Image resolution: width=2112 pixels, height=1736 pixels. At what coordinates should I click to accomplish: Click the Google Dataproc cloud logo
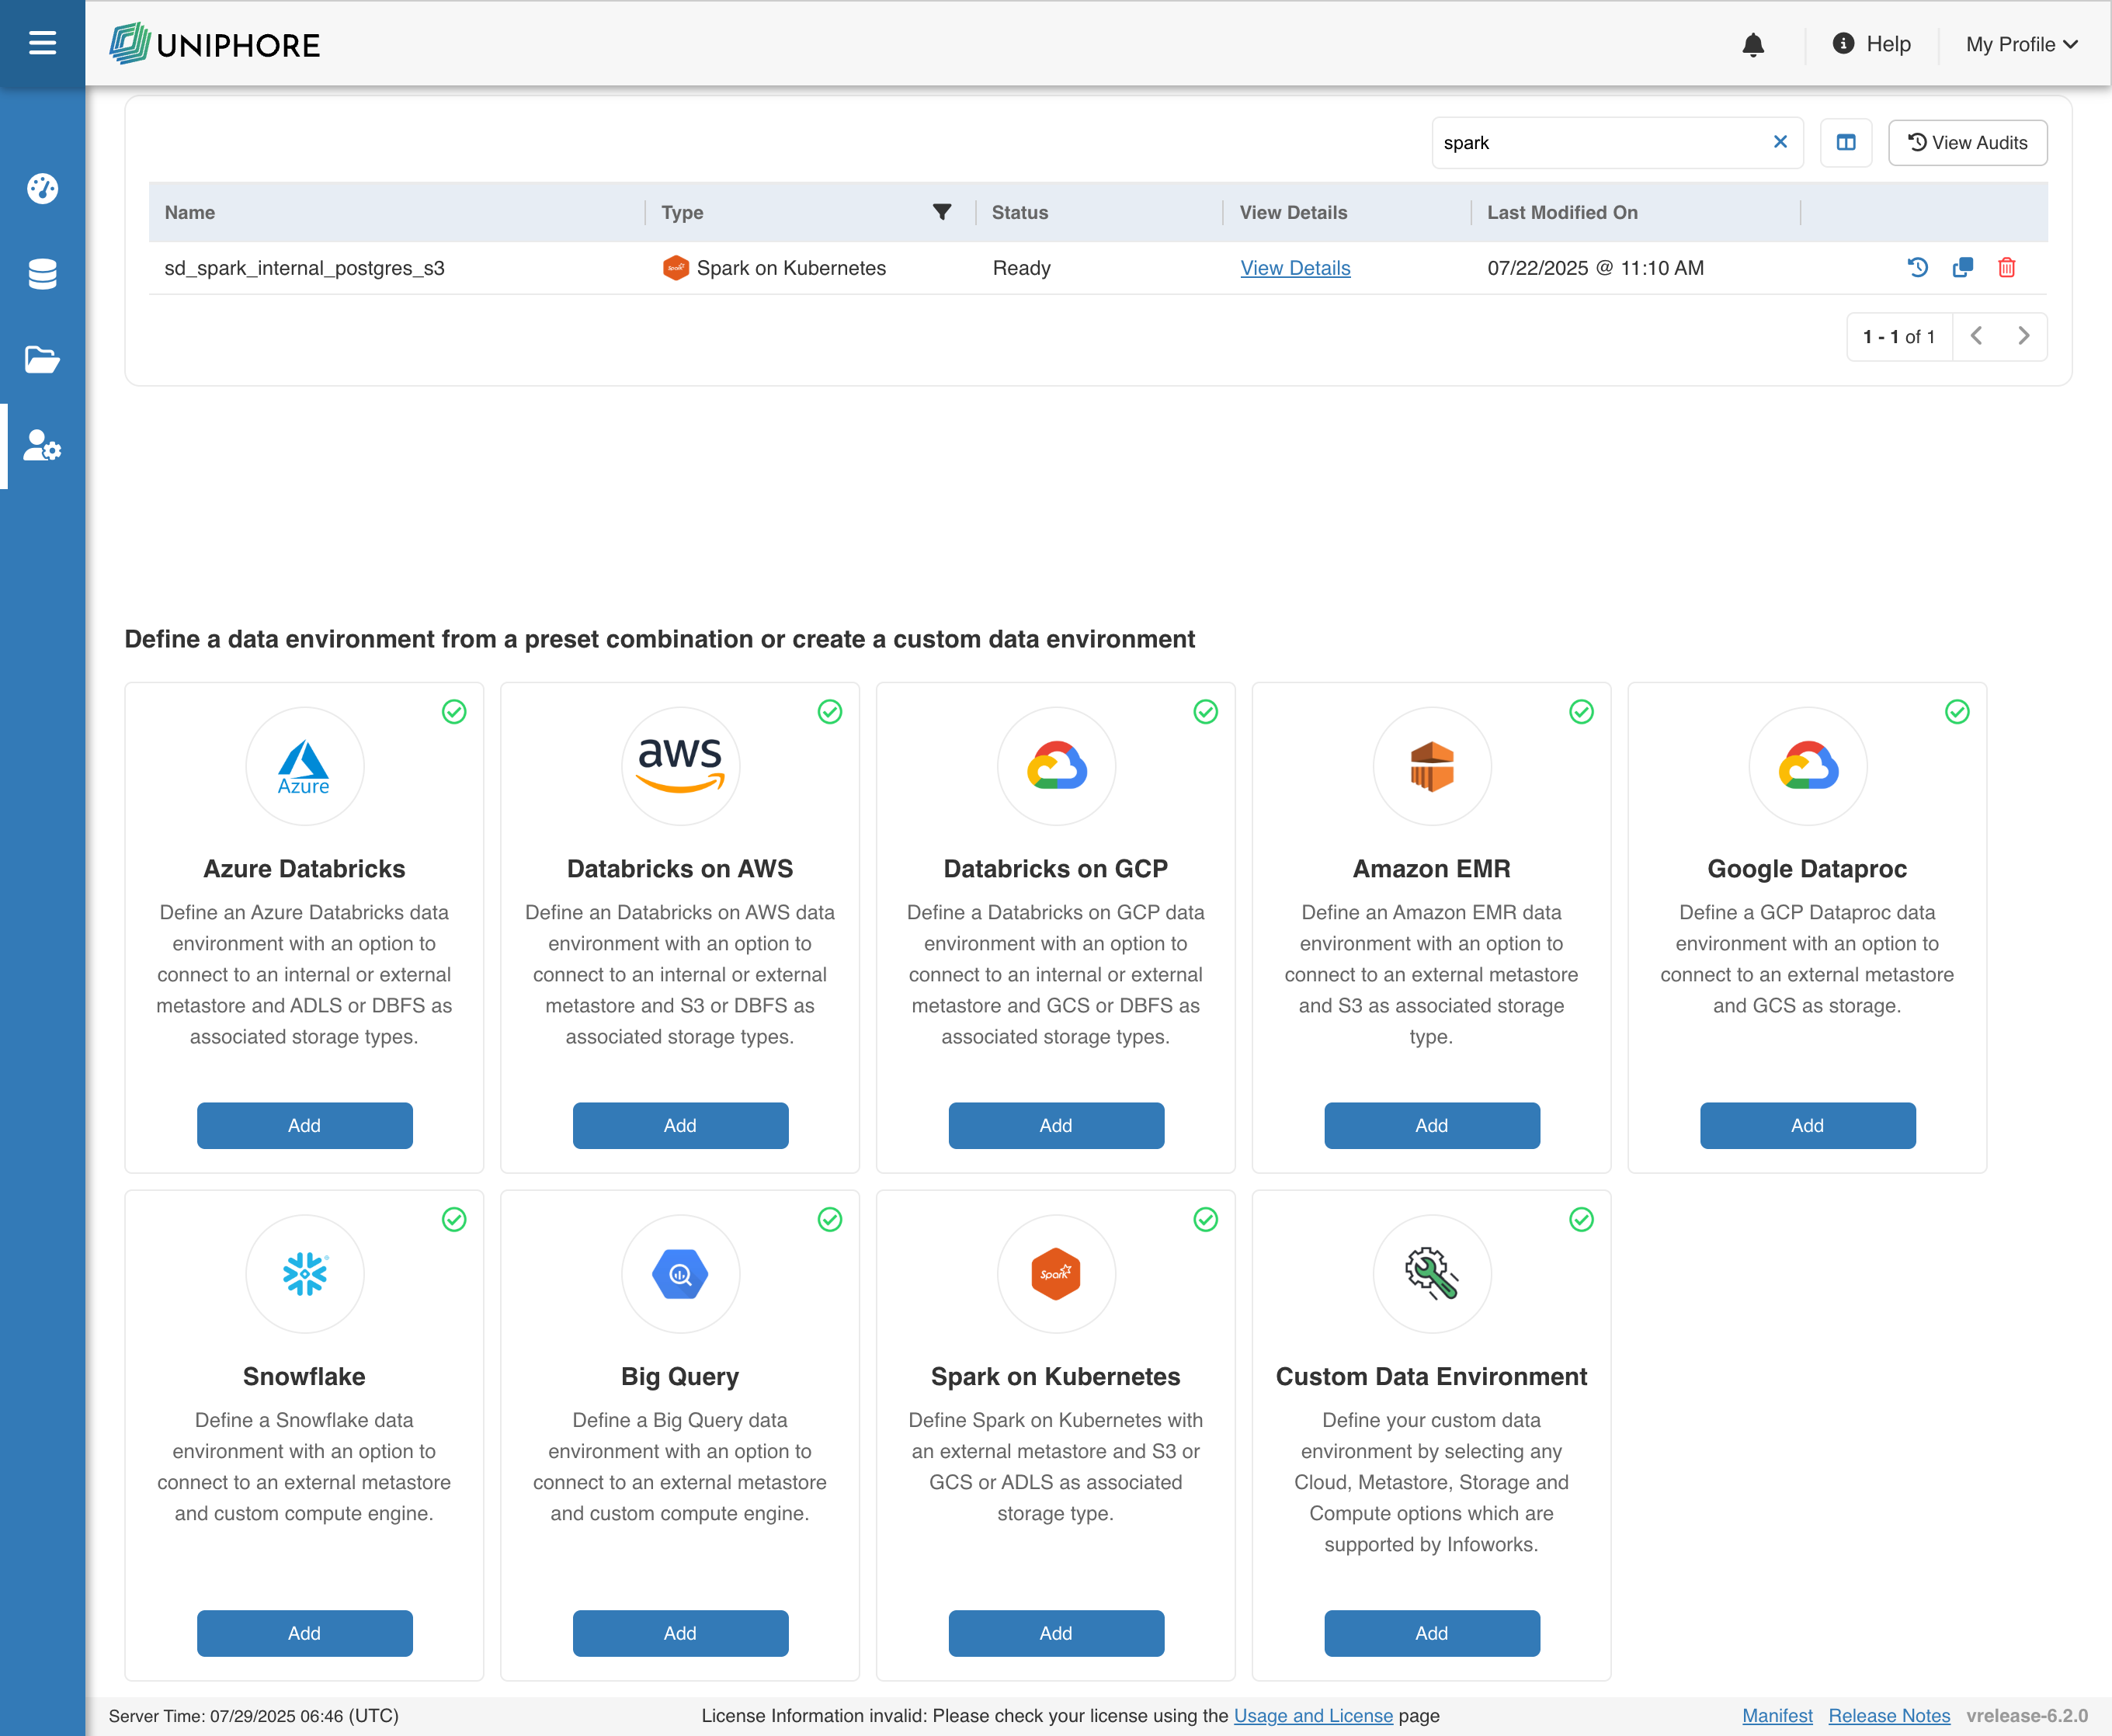pyautogui.click(x=1807, y=767)
